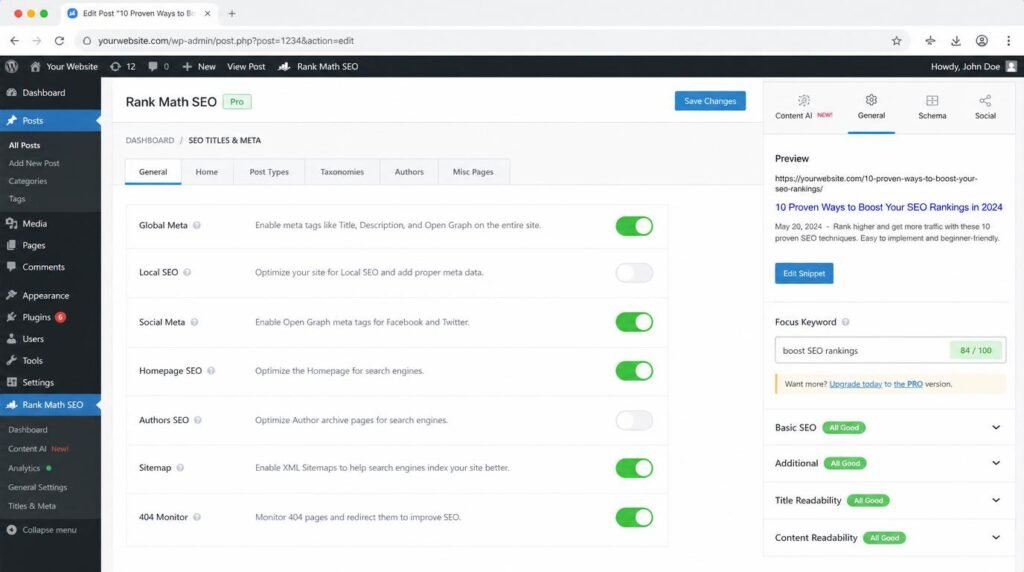Open browser profile account icon
The height and width of the screenshot is (572, 1024).
point(982,40)
